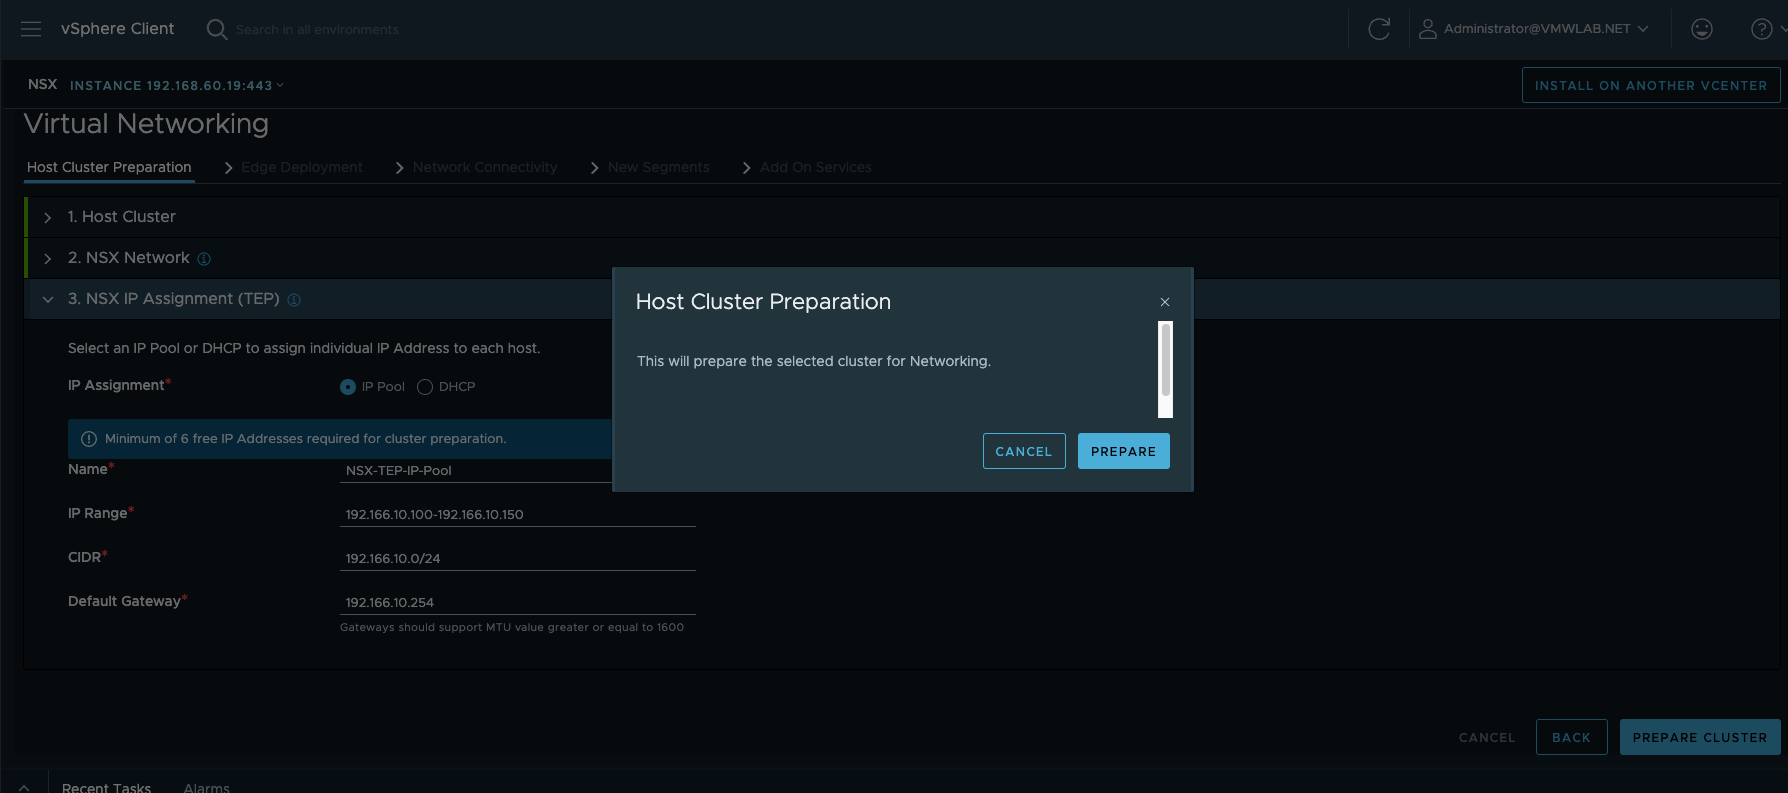
Task: Click the info icon in the minimum IP addresses banner
Action: pos(89,439)
